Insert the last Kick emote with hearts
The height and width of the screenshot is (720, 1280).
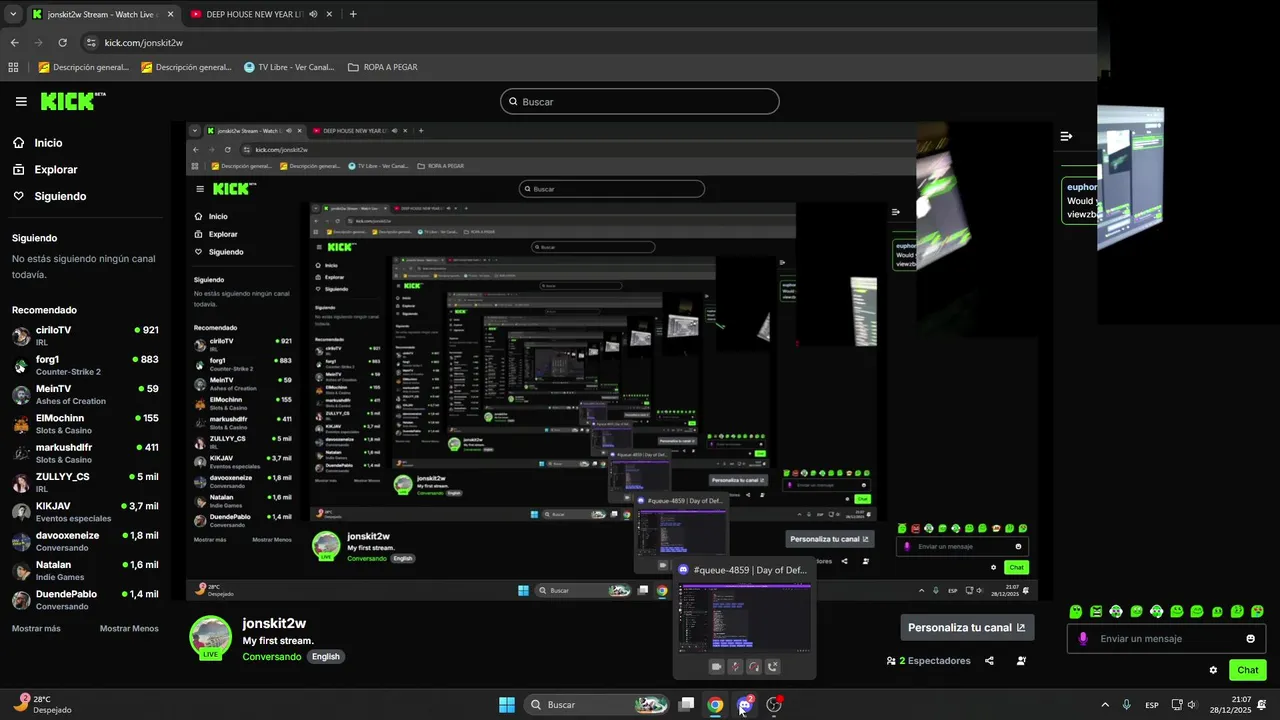click(x=1257, y=611)
